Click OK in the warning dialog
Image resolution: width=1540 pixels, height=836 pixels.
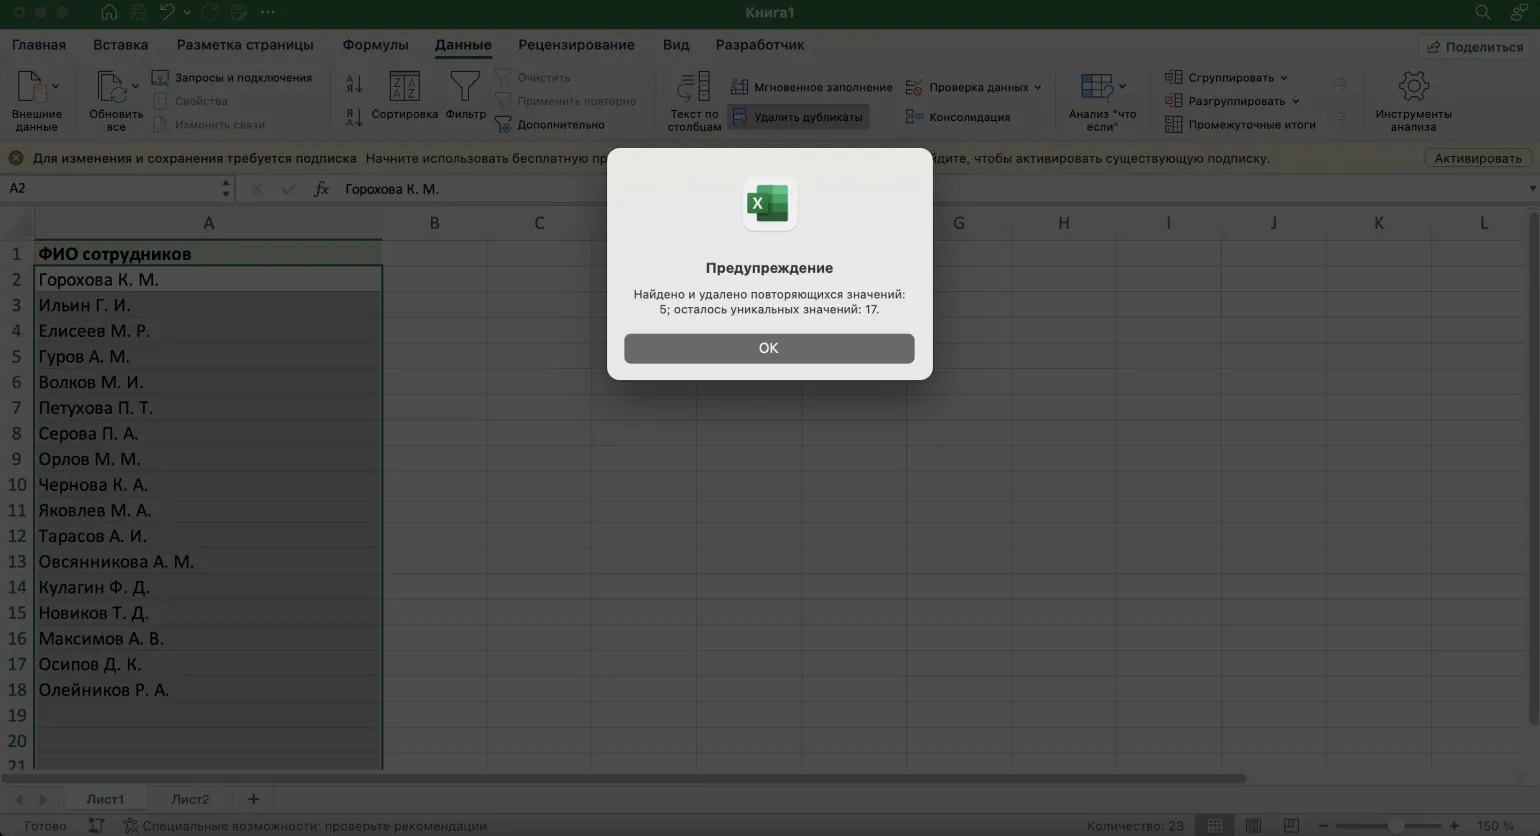(768, 348)
